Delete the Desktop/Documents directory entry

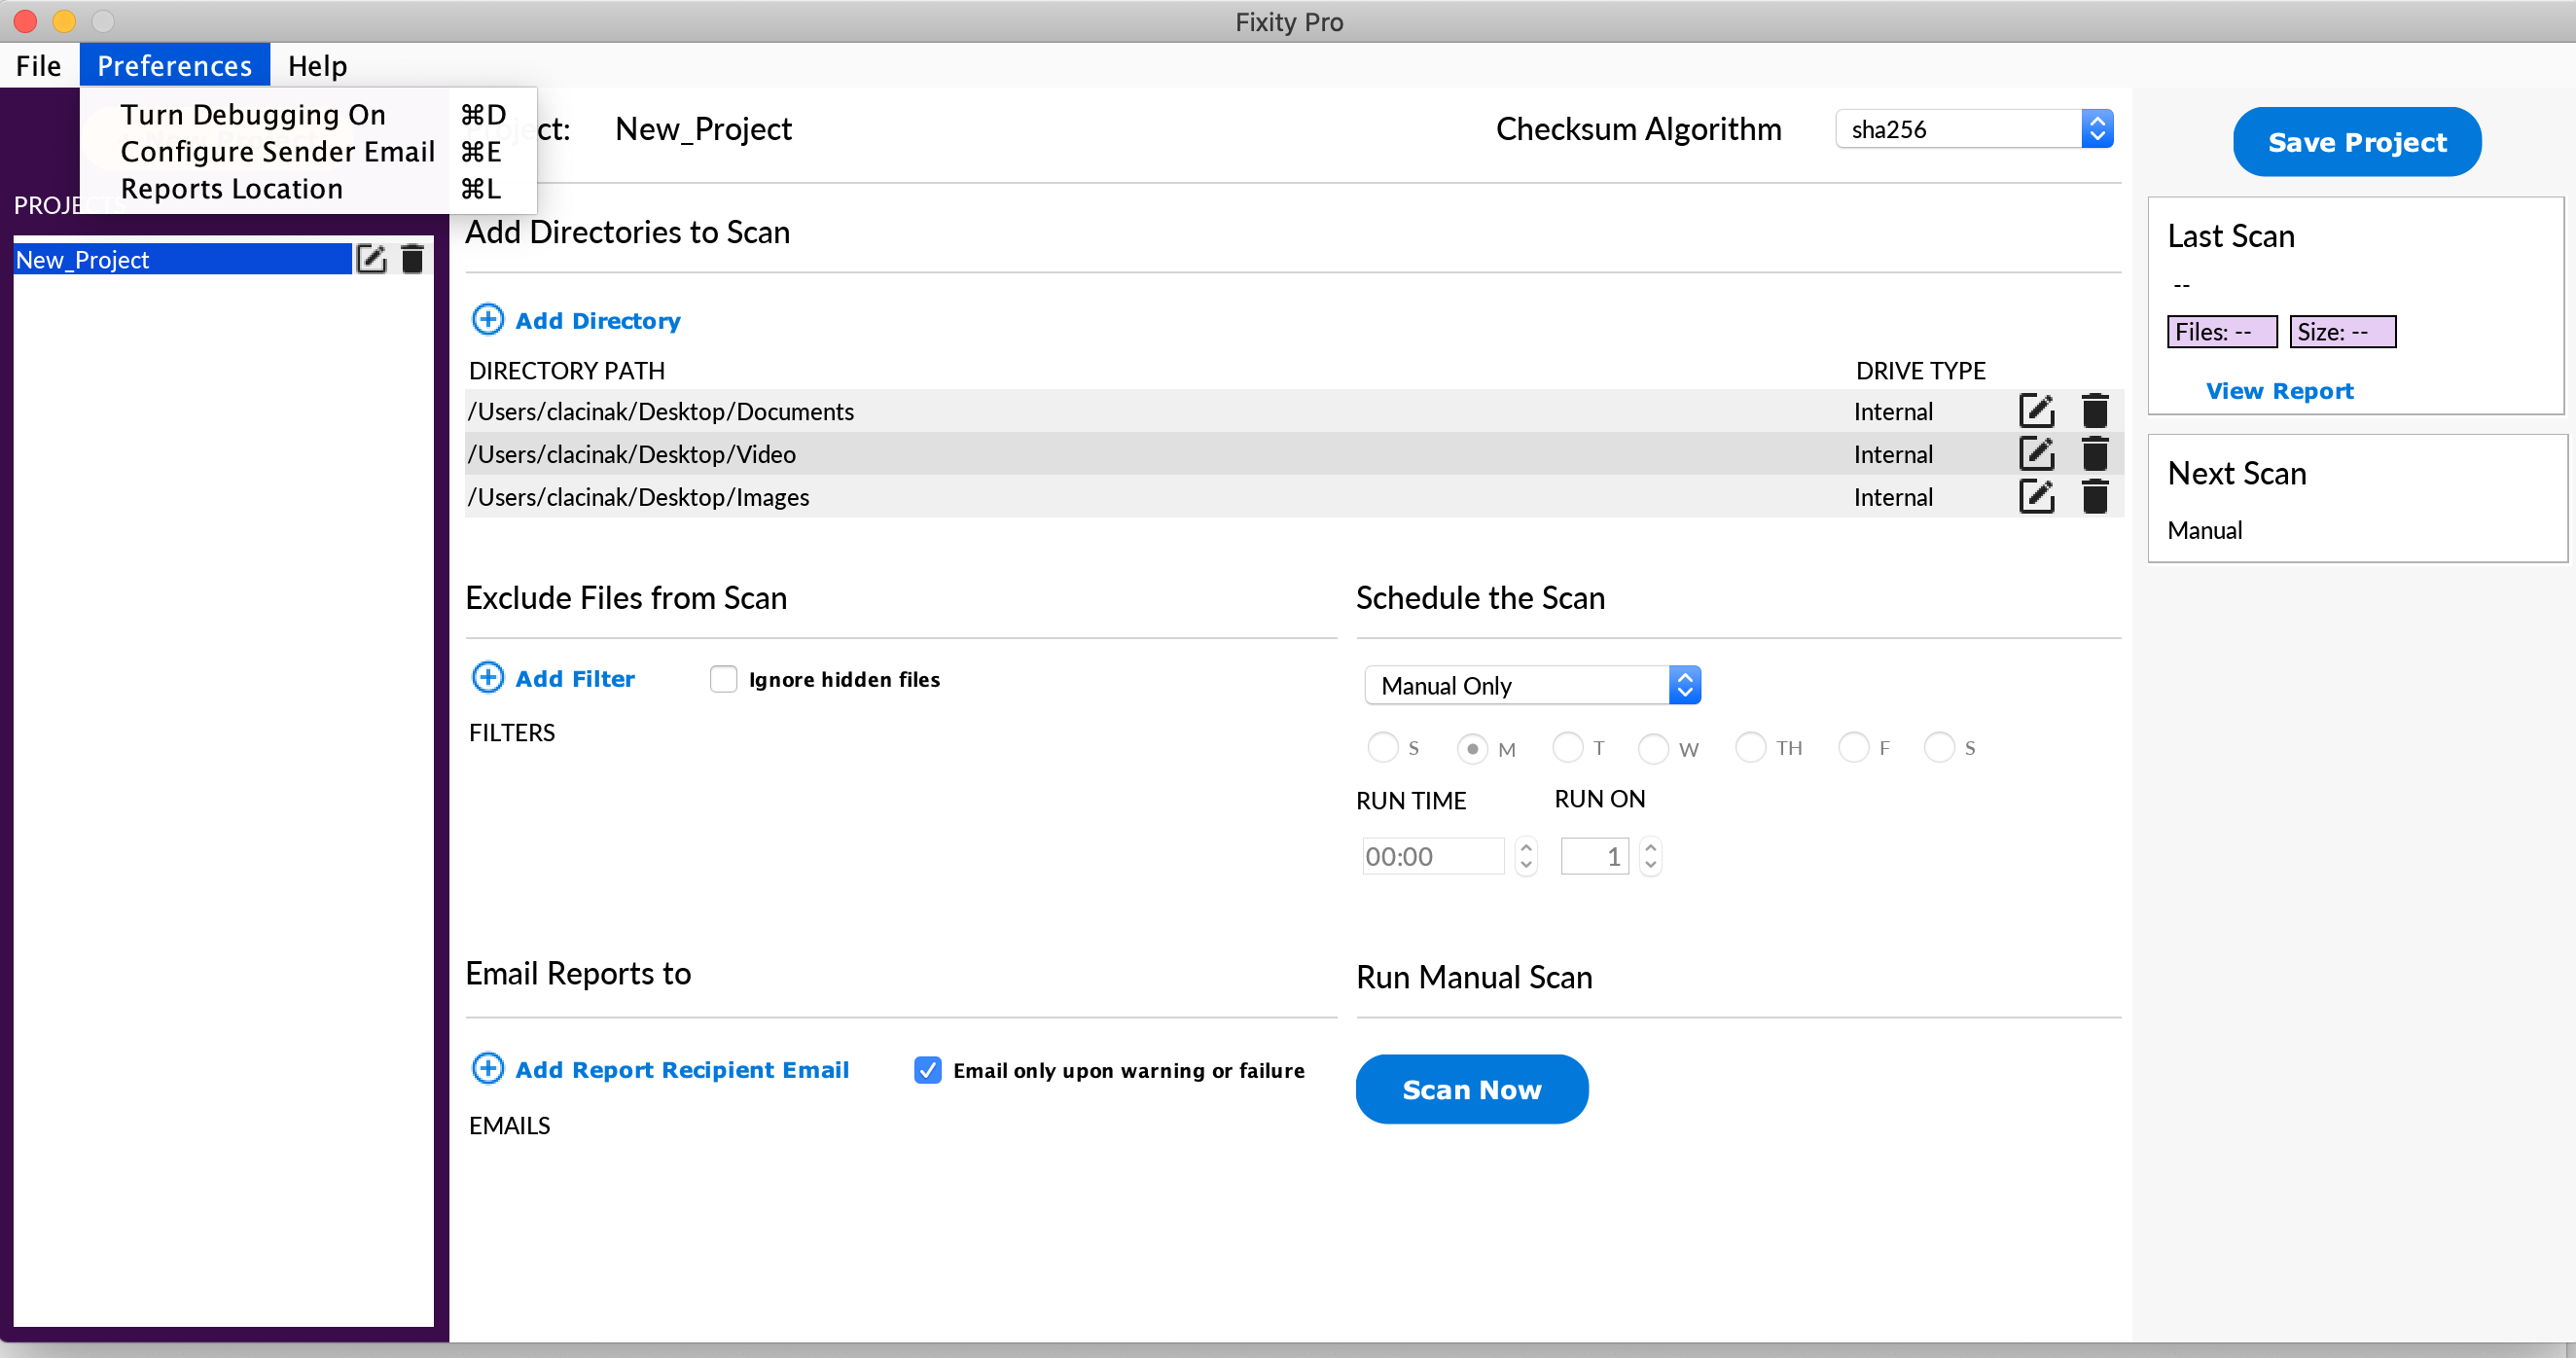(2095, 411)
